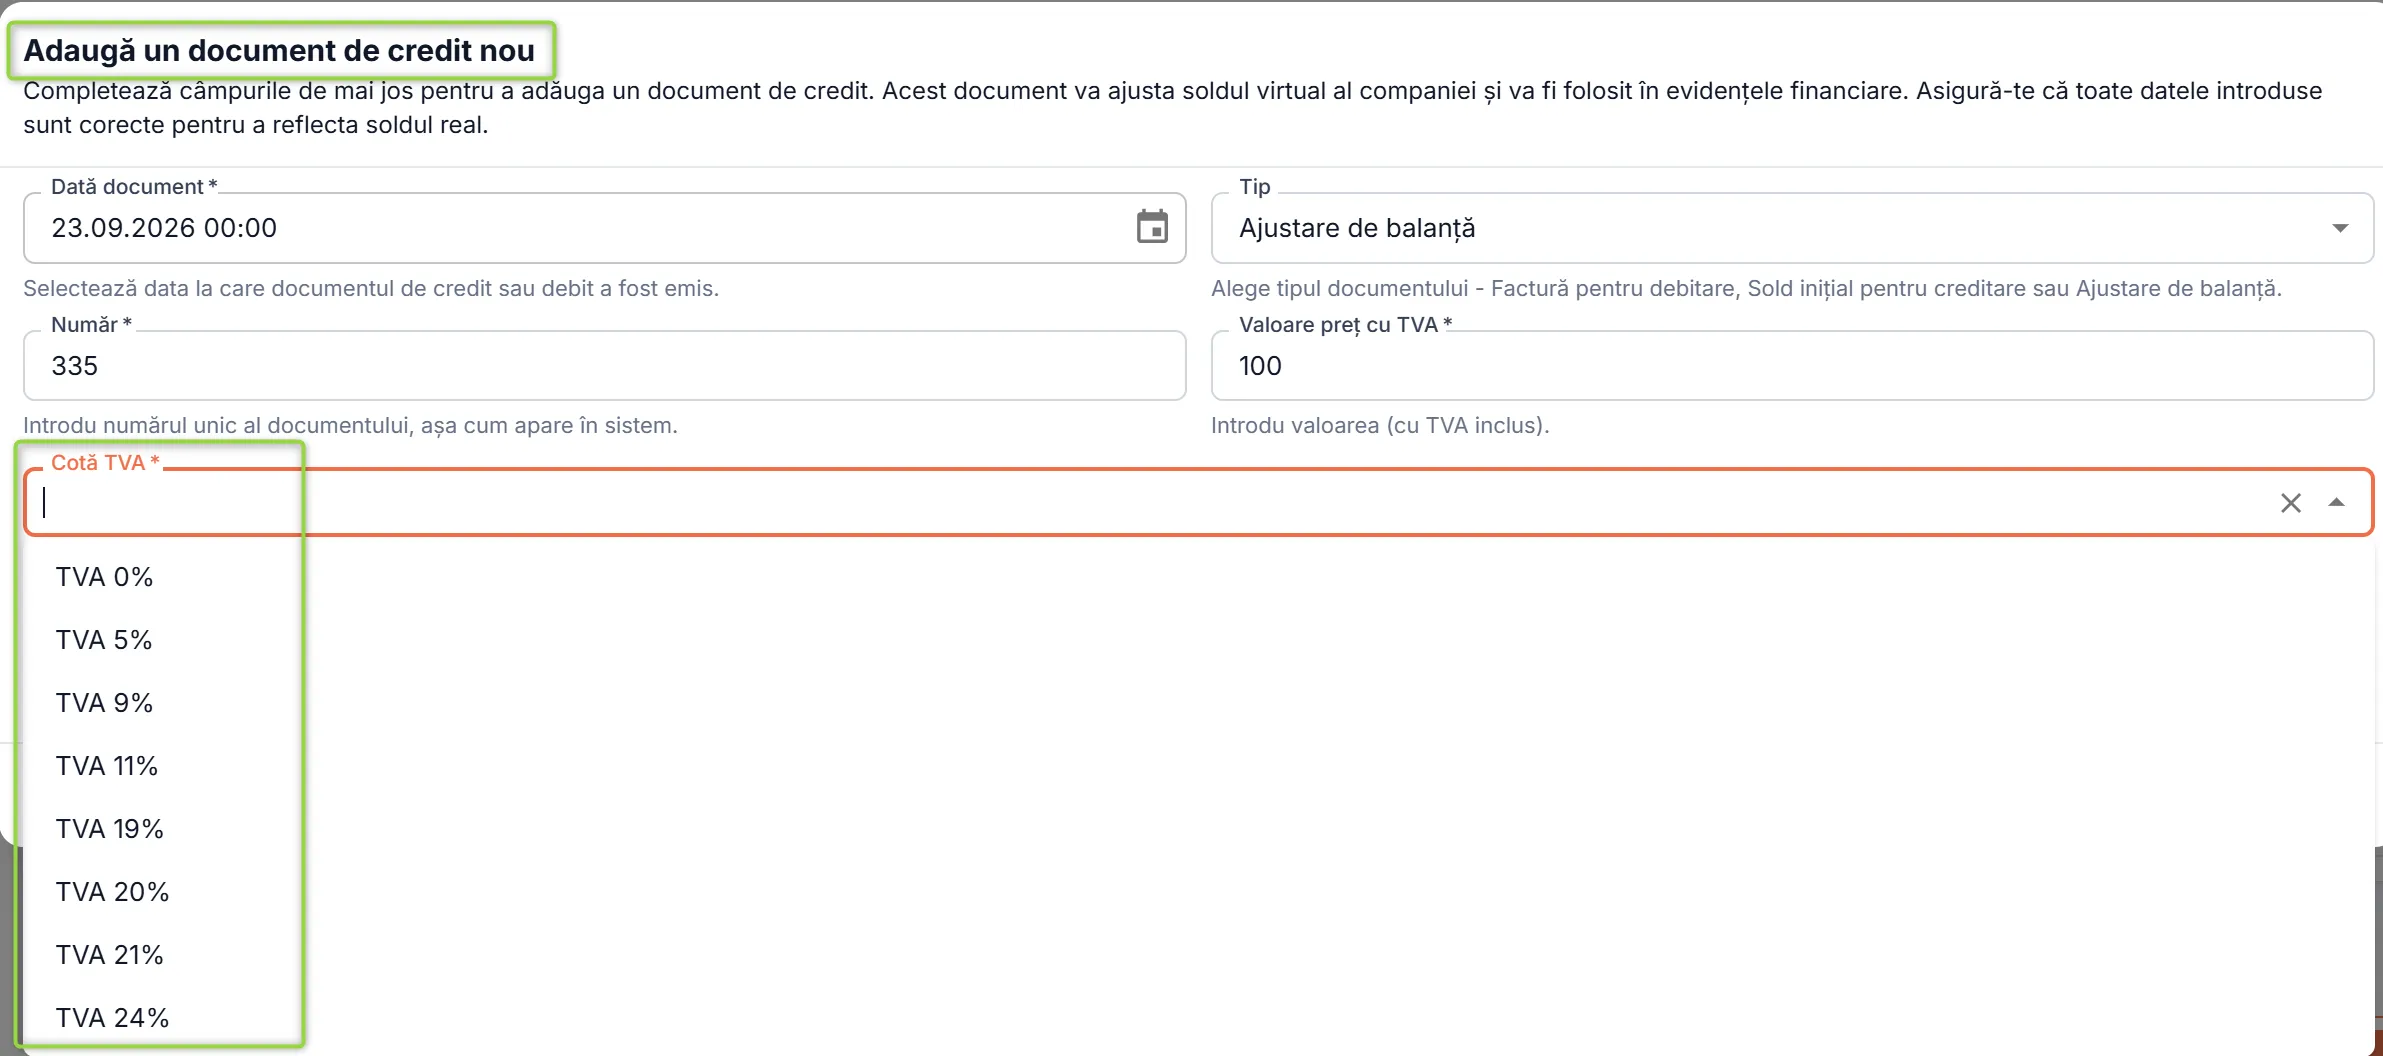Pick the TVA 9% rate
The width and height of the screenshot is (2383, 1056).
pyautogui.click(x=1199, y=703)
